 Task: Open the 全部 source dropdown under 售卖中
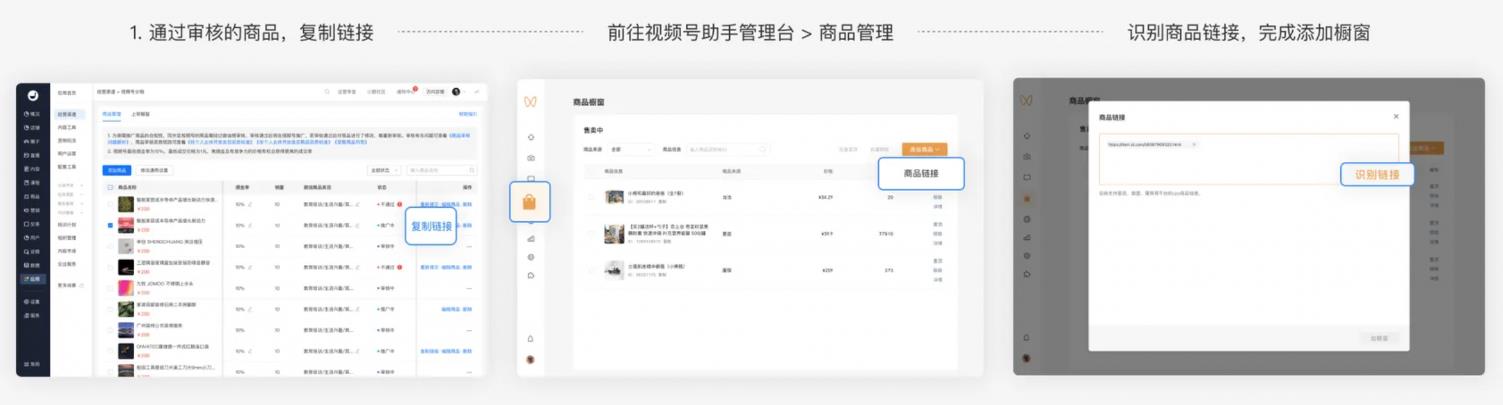(630, 149)
